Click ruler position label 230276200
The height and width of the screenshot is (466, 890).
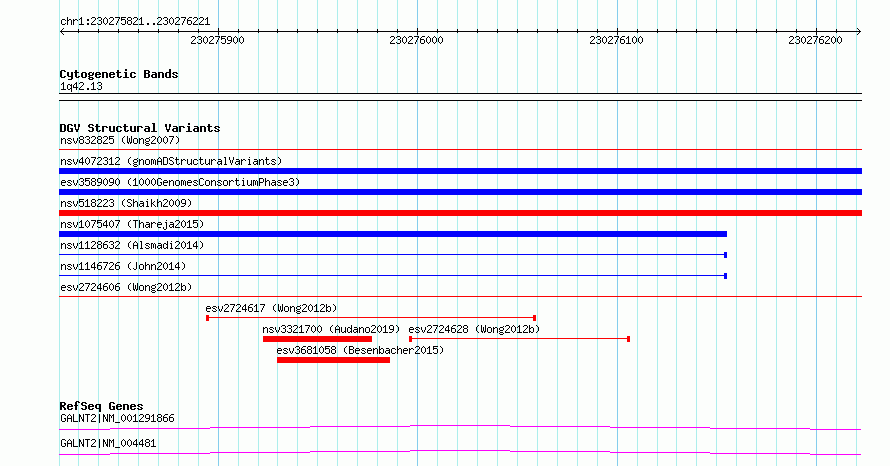(815, 40)
